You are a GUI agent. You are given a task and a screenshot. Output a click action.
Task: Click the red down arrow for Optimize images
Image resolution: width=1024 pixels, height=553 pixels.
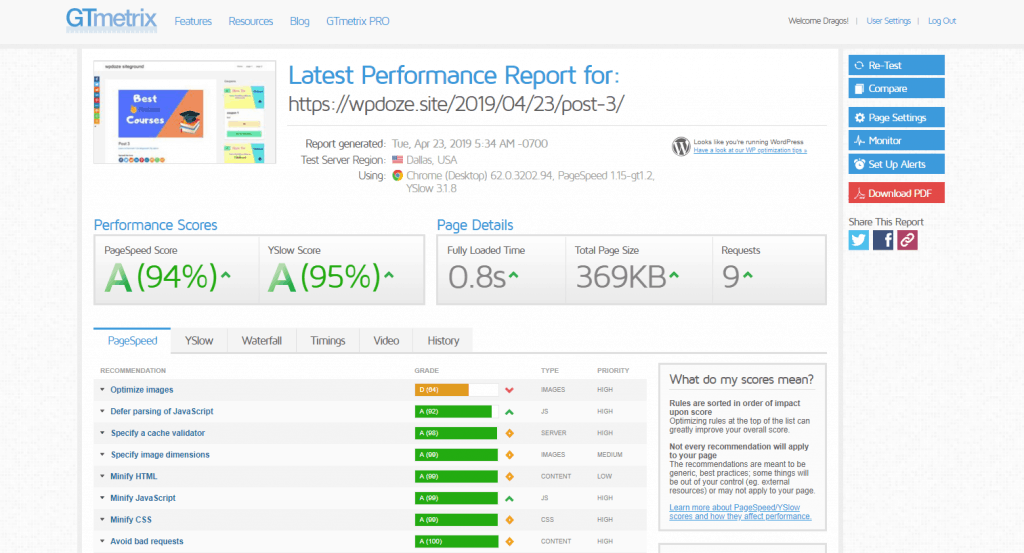[x=509, y=390]
